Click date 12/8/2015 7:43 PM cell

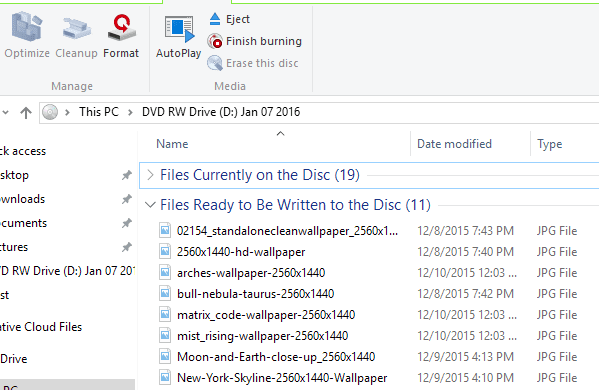pyautogui.click(x=465, y=231)
